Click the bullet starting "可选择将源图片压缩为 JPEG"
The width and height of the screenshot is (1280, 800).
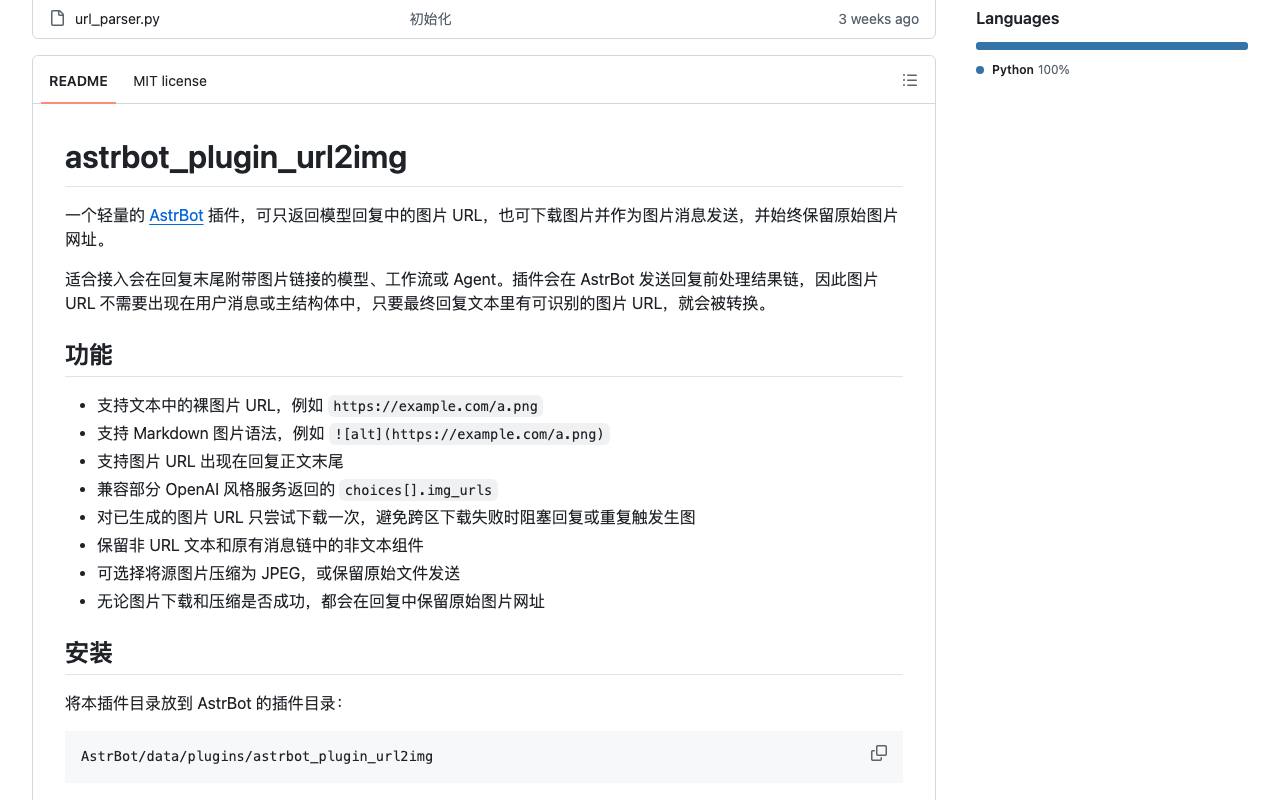[279, 573]
